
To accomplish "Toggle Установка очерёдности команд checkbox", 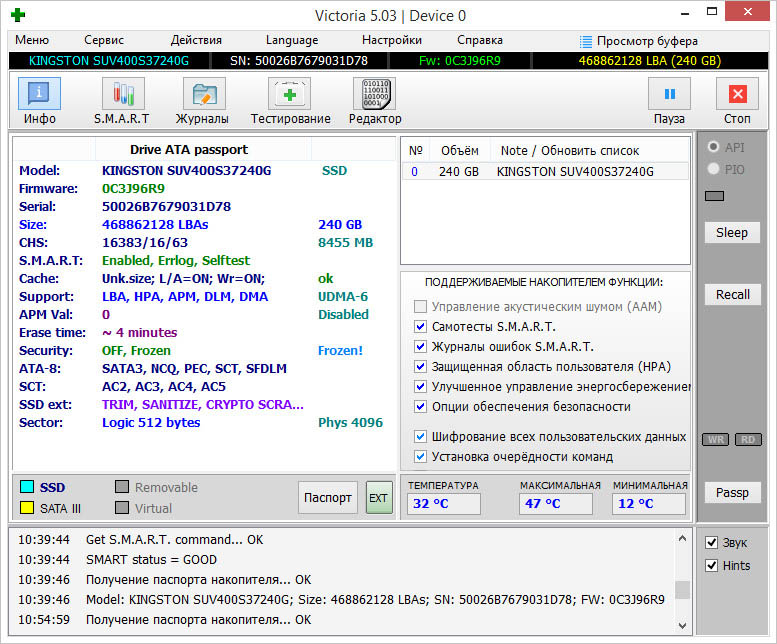I will click(420, 456).
